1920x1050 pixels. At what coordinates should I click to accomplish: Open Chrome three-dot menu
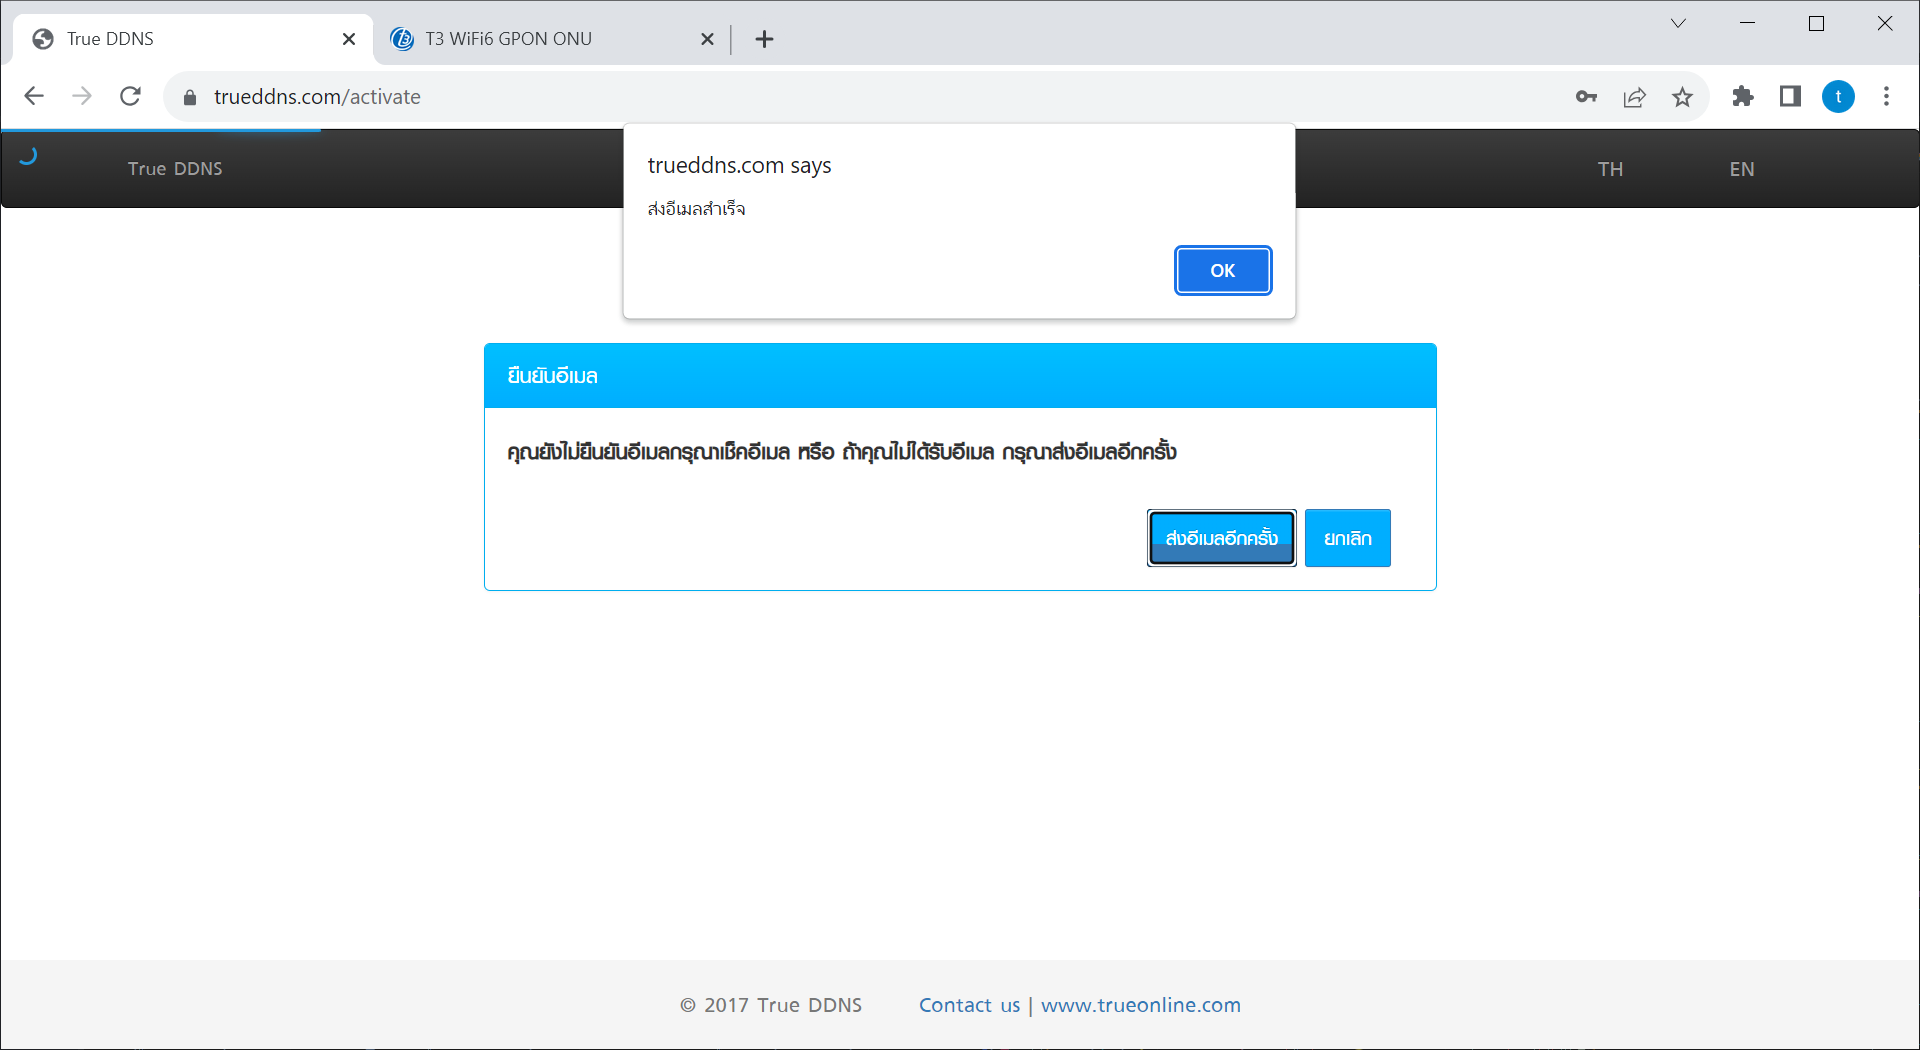[1886, 96]
